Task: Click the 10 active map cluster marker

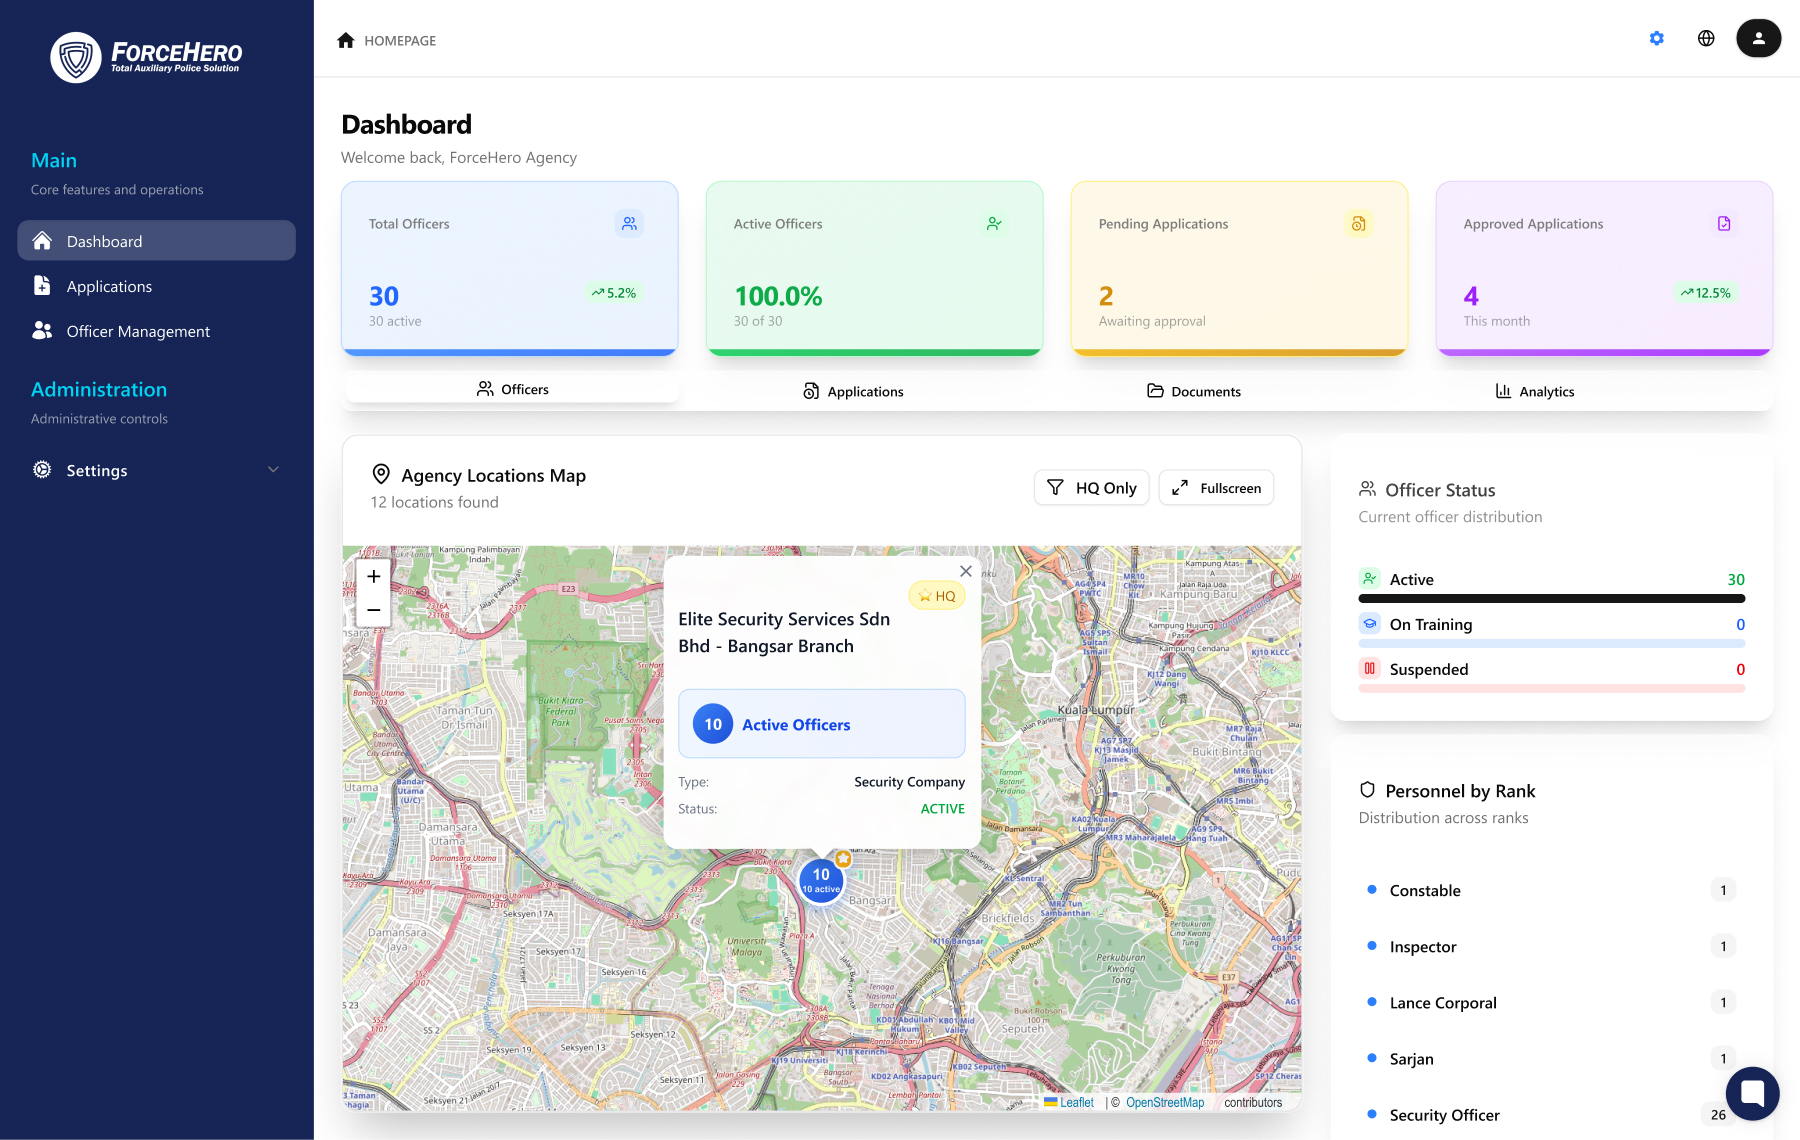Action: tap(821, 880)
